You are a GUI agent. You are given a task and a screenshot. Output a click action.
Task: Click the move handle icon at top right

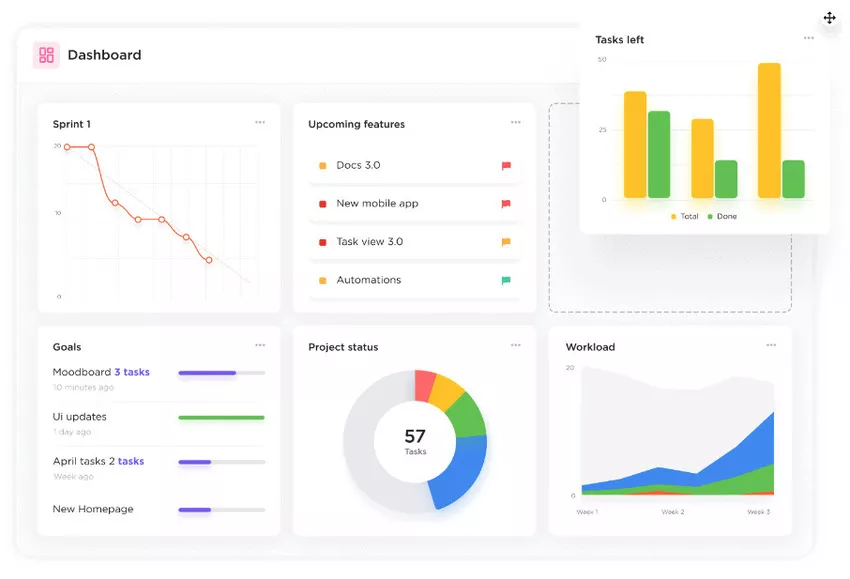pos(829,18)
